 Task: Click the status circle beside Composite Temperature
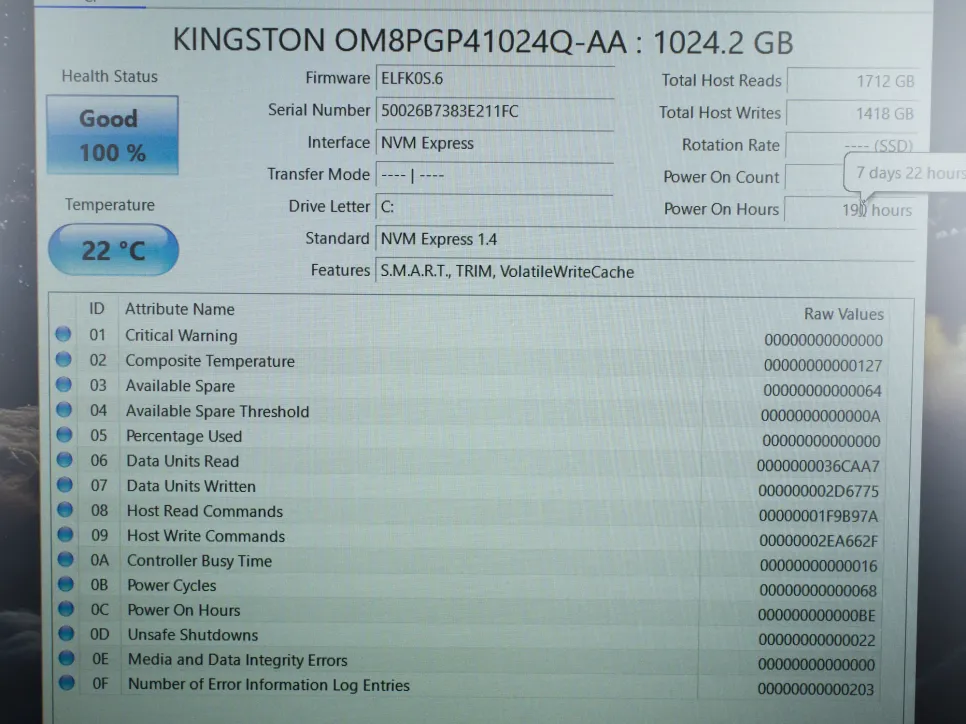tap(64, 360)
